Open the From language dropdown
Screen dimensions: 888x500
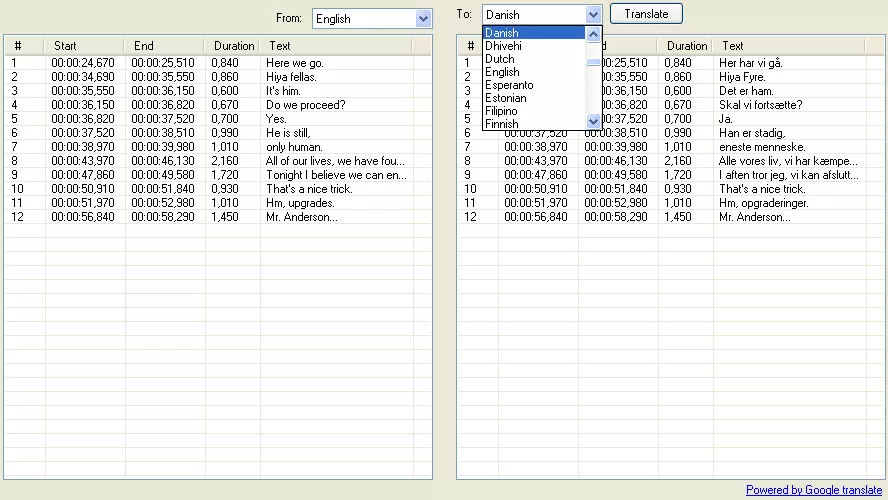click(423, 19)
